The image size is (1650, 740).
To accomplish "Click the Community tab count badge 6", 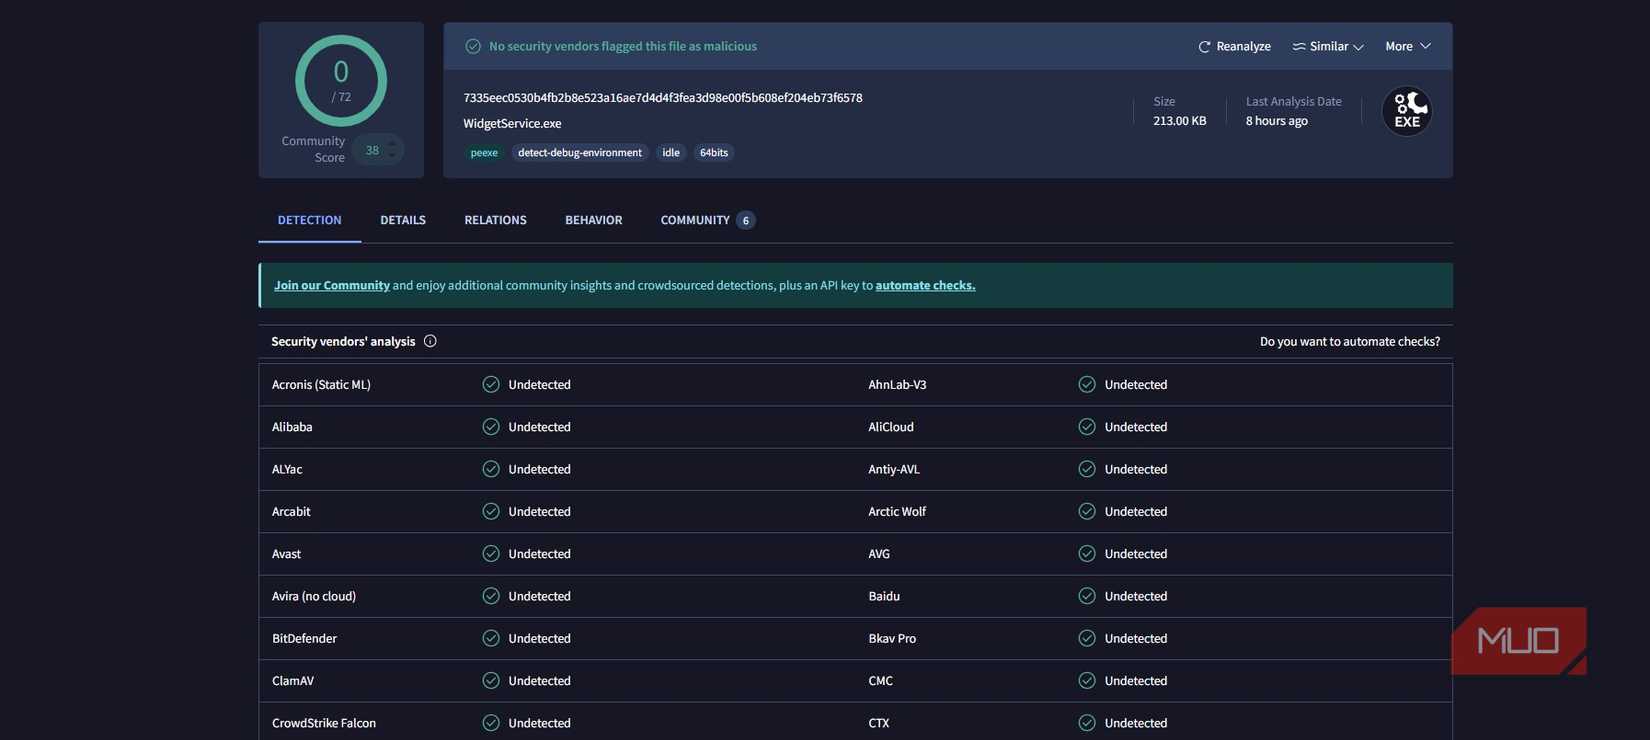I will tap(745, 221).
